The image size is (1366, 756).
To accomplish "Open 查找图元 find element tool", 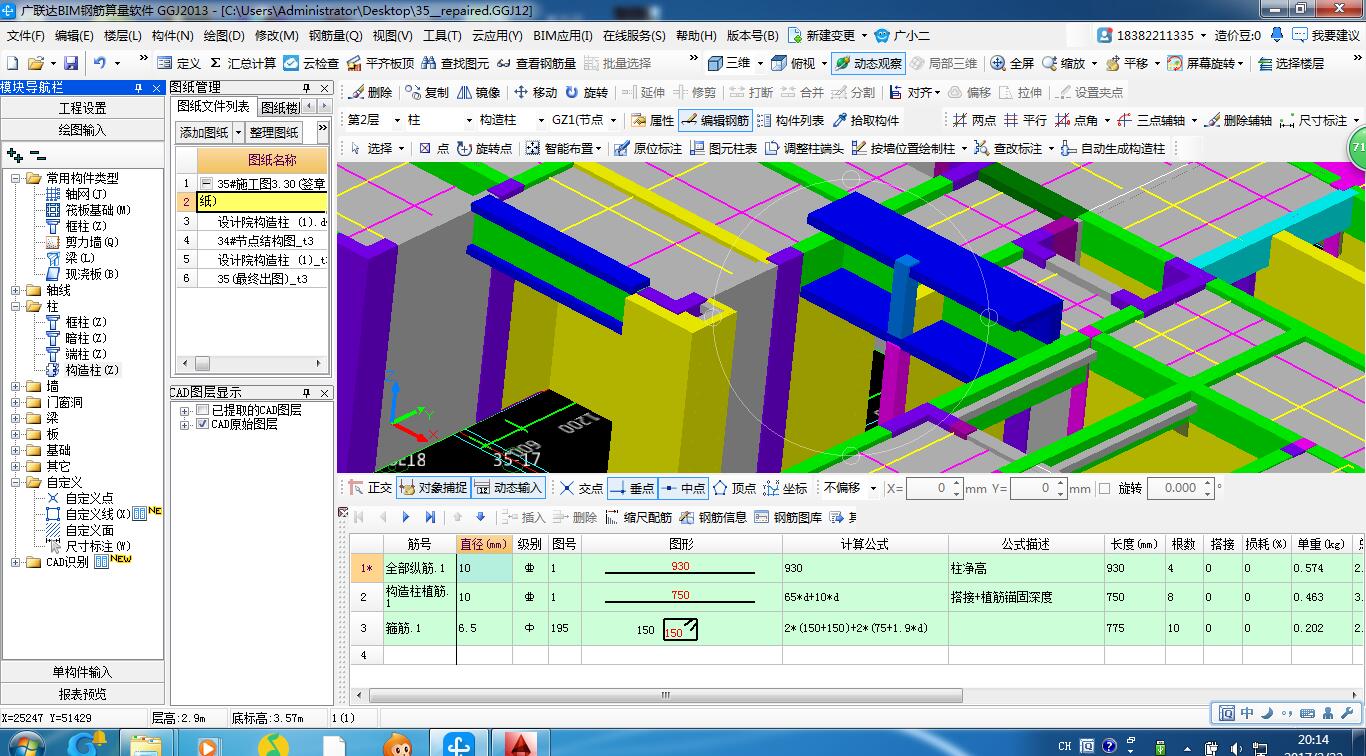I will tap(455, 63).
